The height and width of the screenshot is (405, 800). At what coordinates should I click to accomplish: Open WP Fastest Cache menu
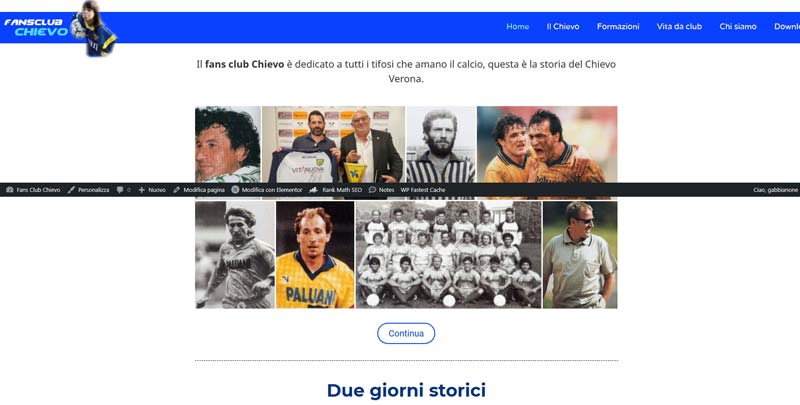427,189
